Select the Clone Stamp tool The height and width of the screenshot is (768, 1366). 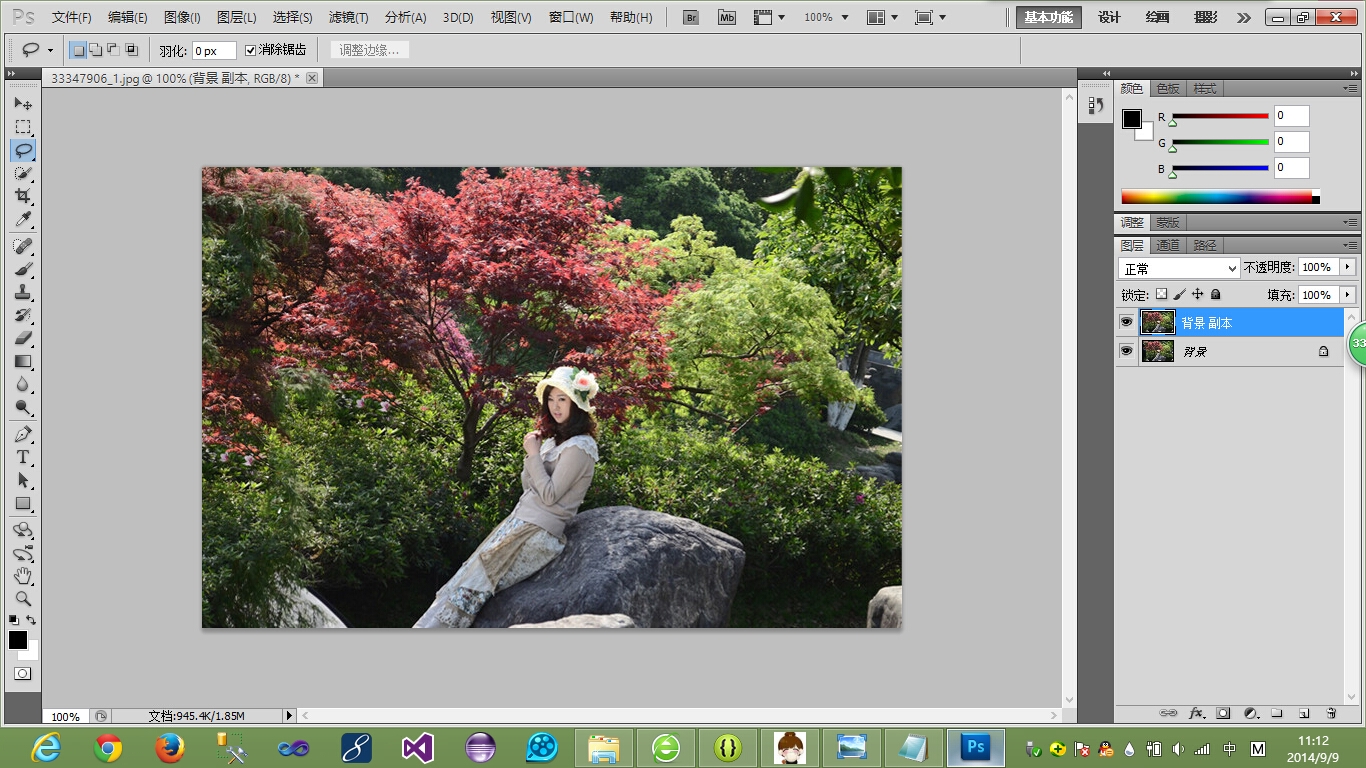[23, 292]
